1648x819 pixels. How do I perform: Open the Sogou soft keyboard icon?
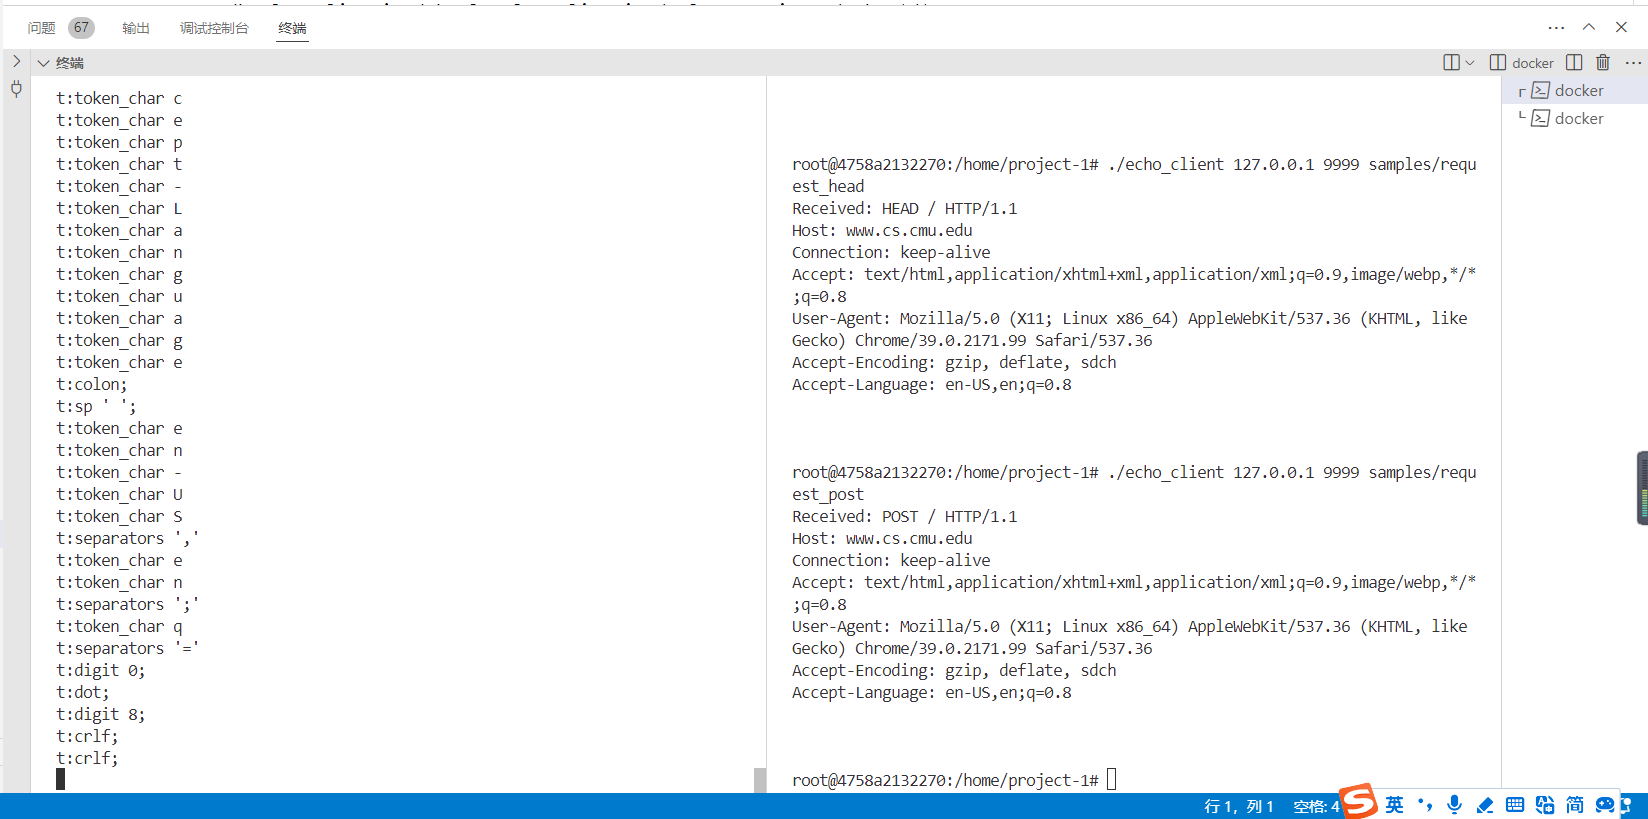(1515, 805)
